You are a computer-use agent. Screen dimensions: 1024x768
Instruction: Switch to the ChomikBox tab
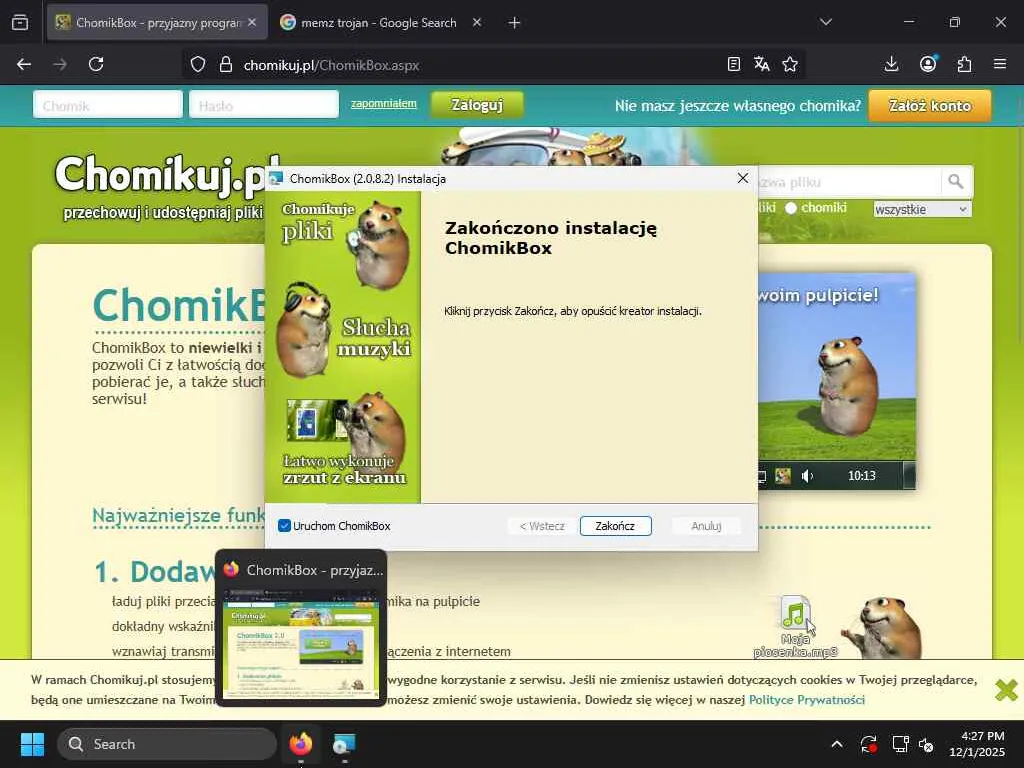coord(157,22)
